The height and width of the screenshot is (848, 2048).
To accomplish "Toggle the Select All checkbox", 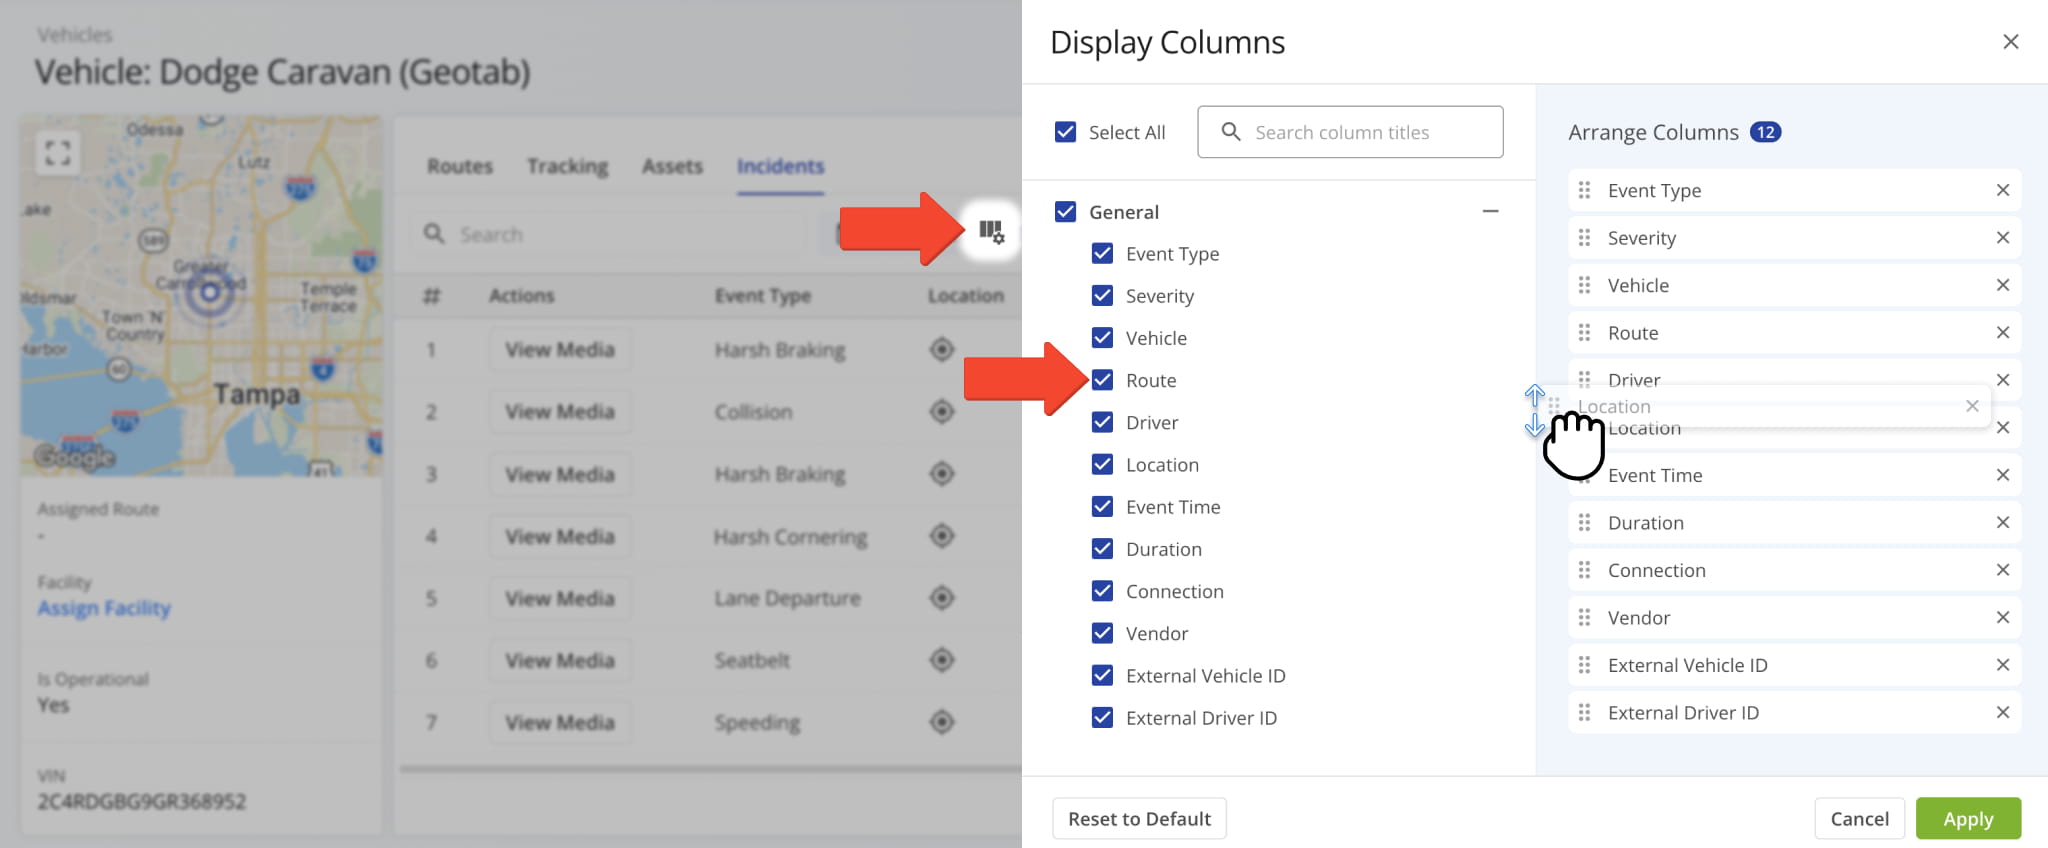I will pos(1066,132).
